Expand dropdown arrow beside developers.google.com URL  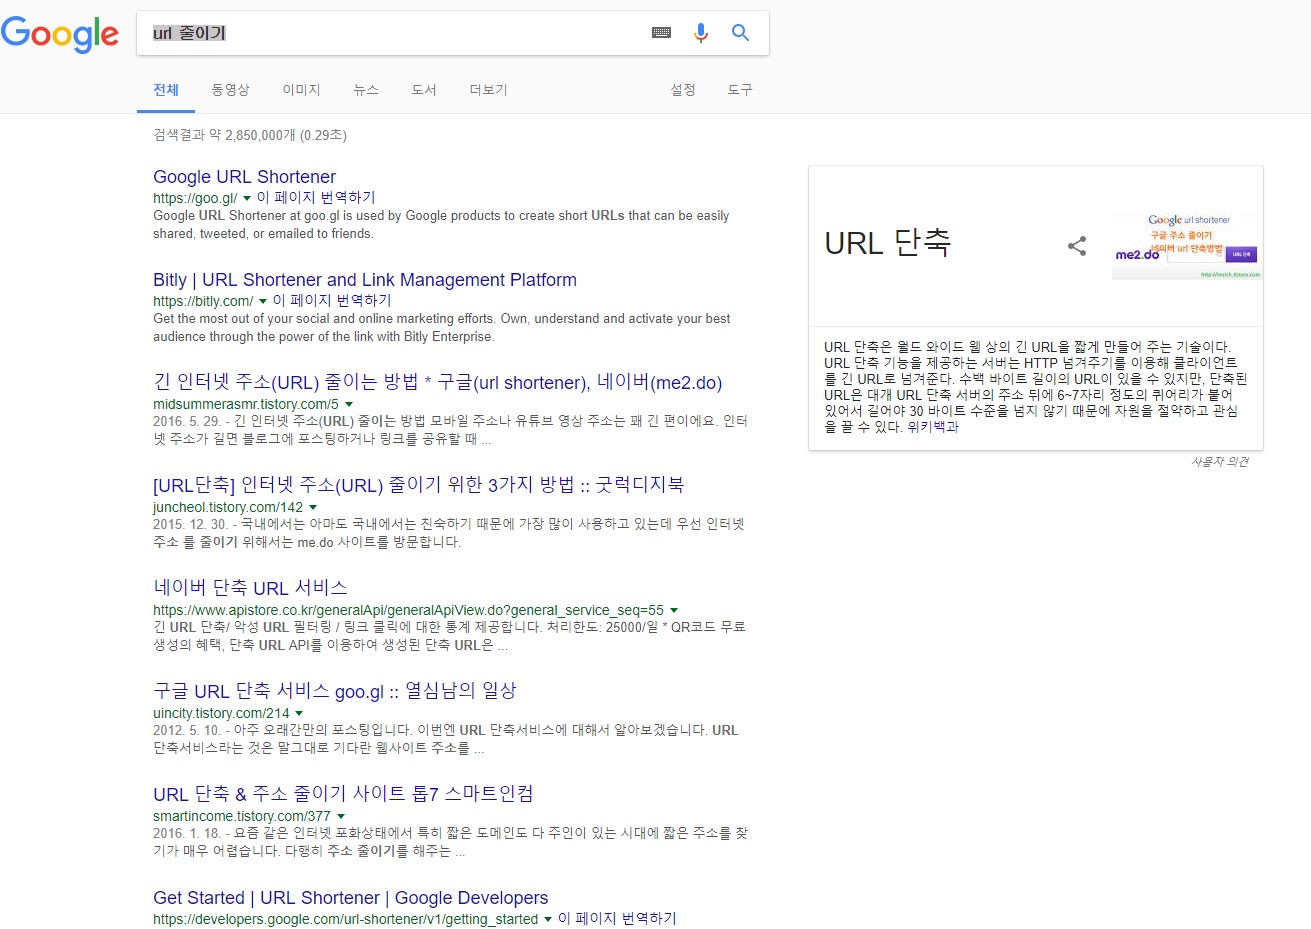tap(548, 920)
